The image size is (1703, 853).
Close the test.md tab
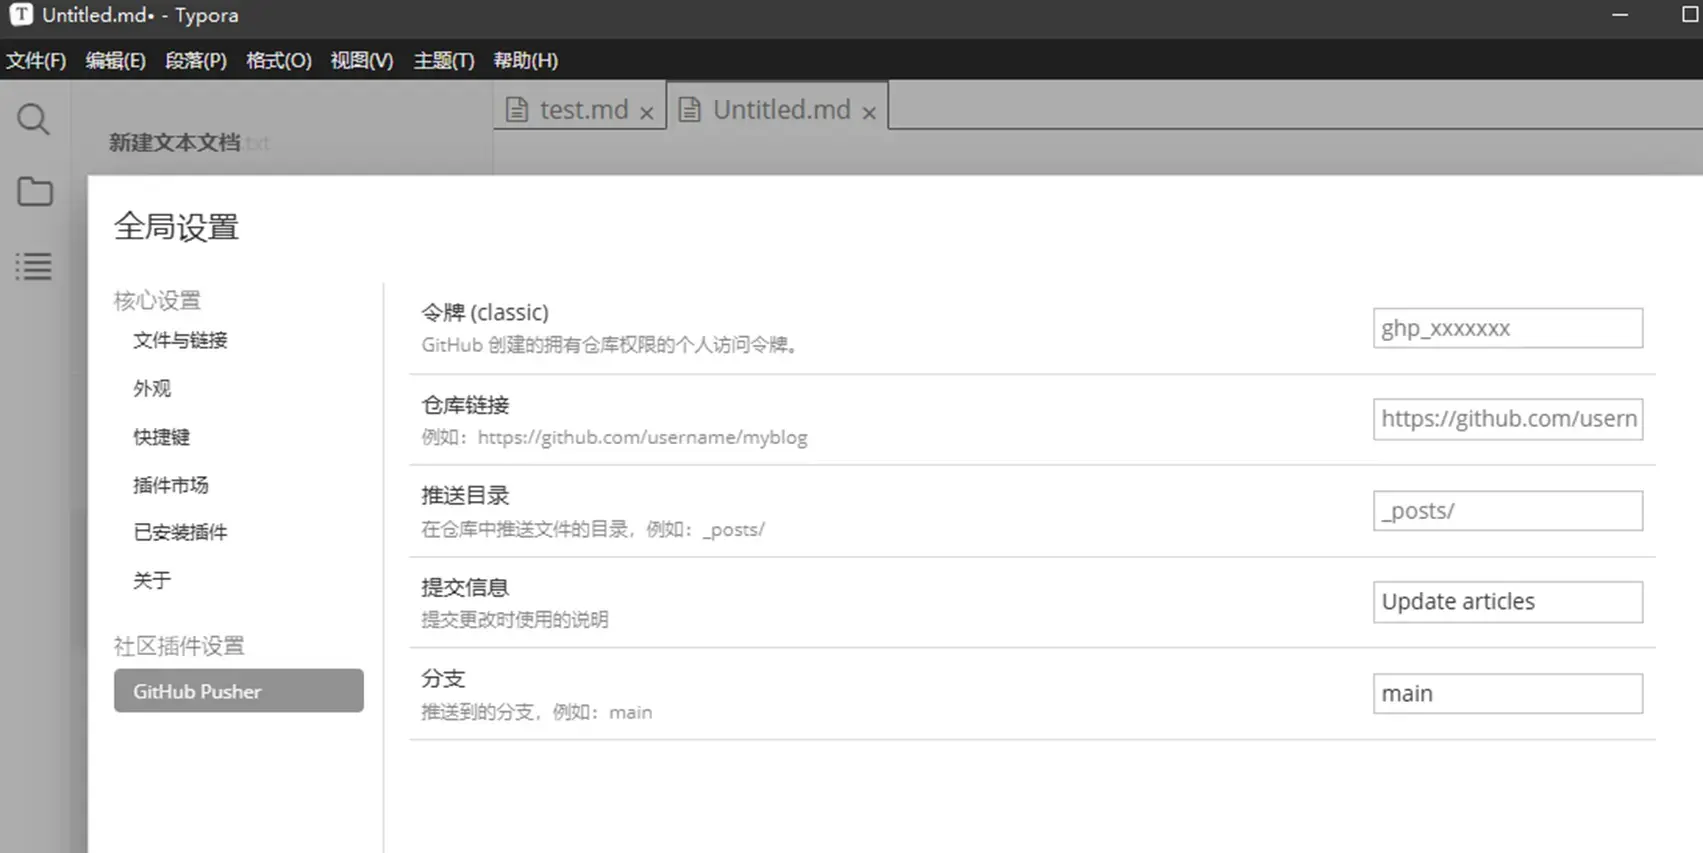(x=647, y=113)
